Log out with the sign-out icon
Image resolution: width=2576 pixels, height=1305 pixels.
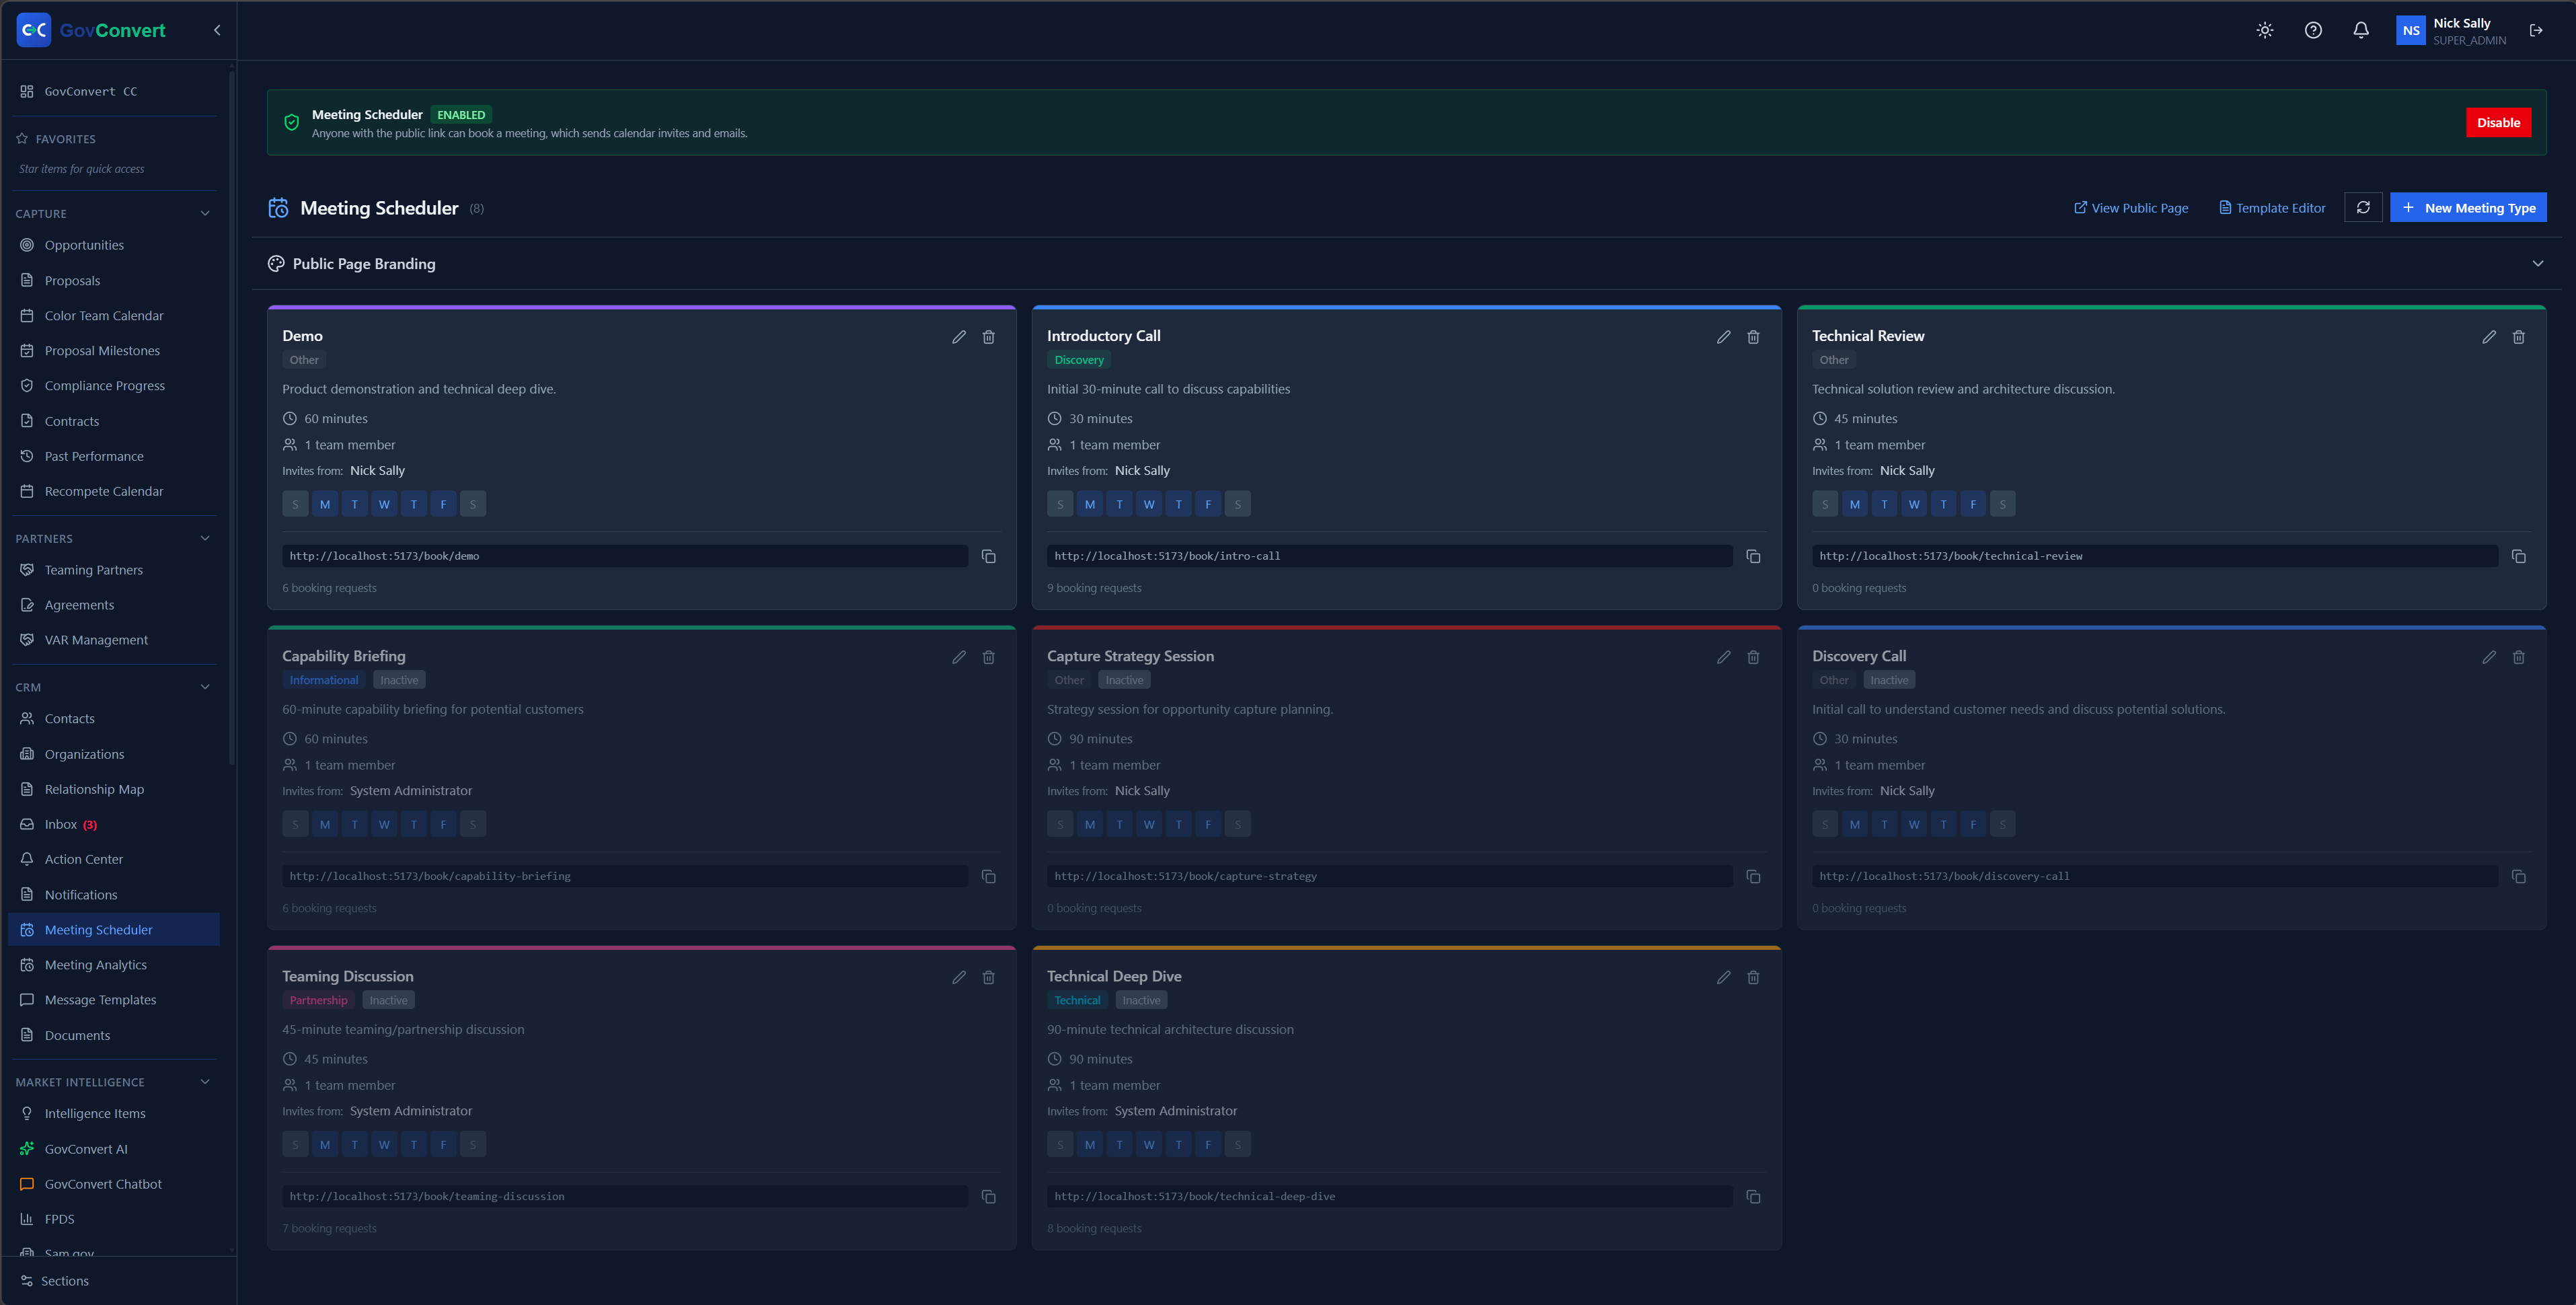click(2535, 30)
